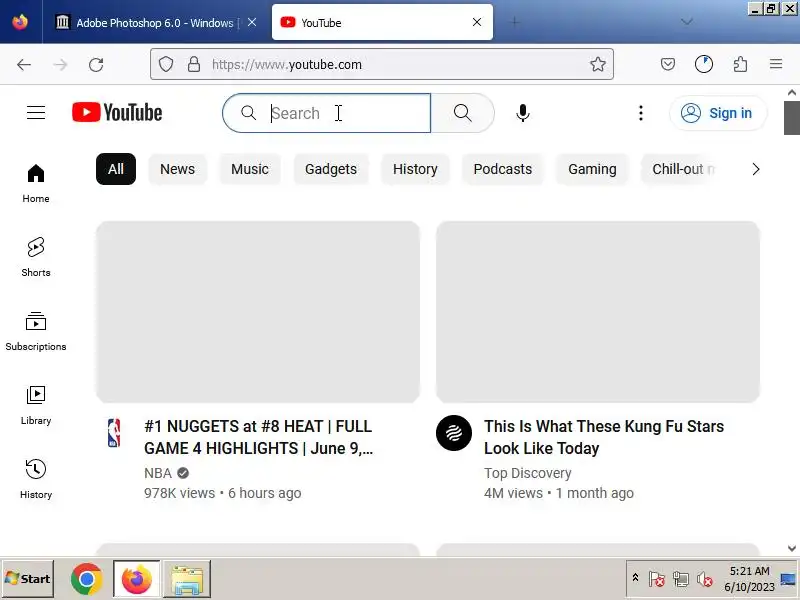Click the browser URL address bar

[382, 64]
